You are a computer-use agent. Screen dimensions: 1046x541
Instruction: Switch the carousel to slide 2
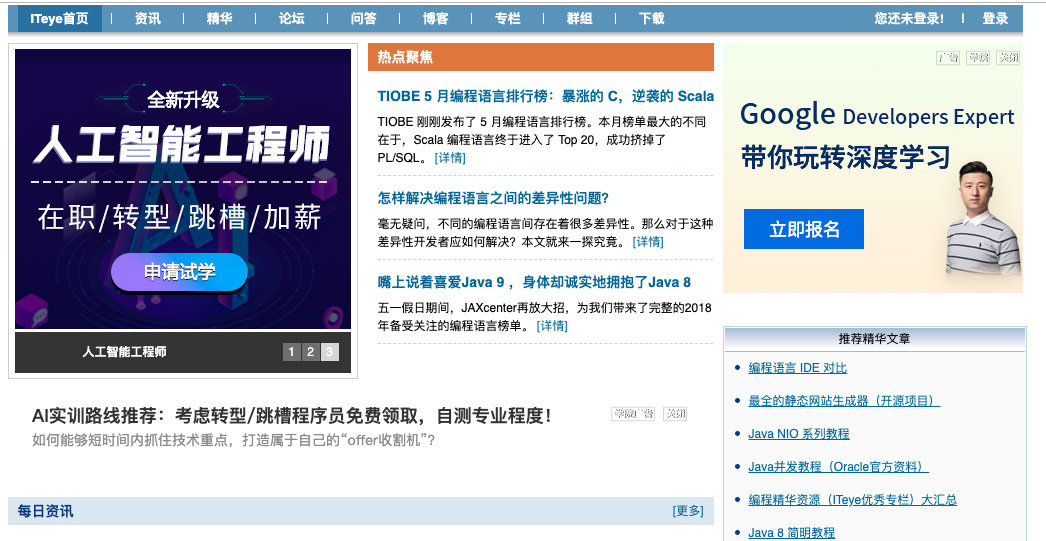[x=310, y=352]
